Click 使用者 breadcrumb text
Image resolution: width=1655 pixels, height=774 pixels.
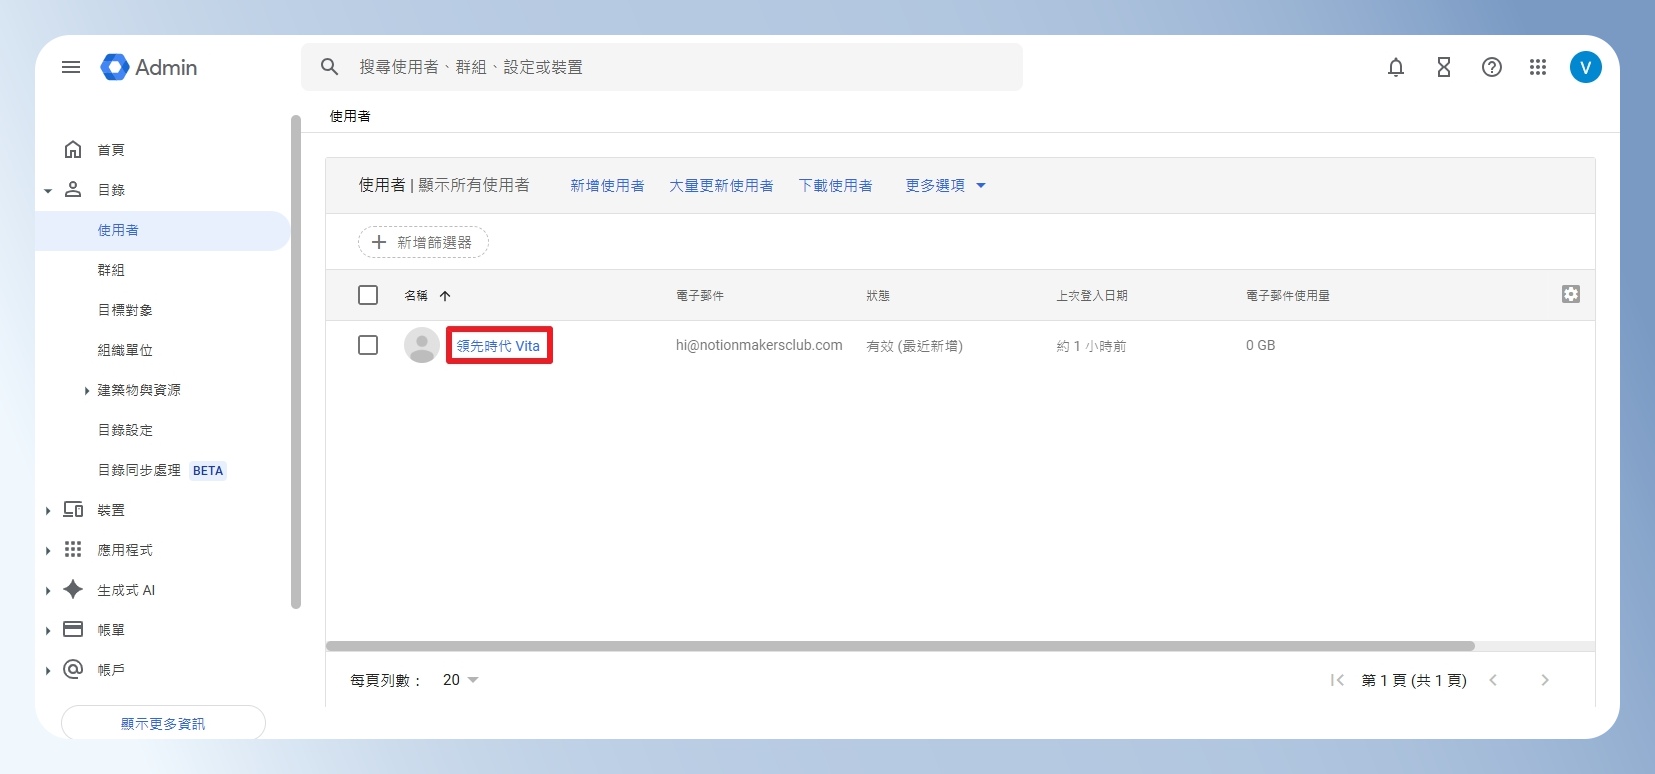(x=350, y=116)
